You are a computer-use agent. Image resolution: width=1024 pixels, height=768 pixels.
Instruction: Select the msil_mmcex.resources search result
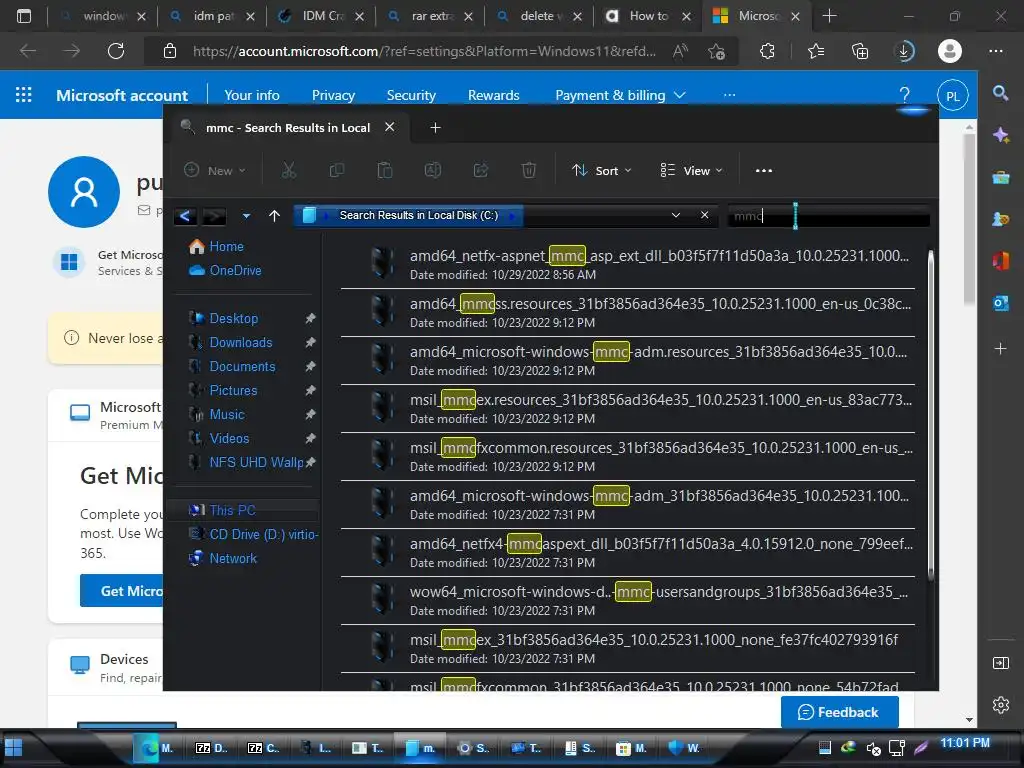point(627,409)
